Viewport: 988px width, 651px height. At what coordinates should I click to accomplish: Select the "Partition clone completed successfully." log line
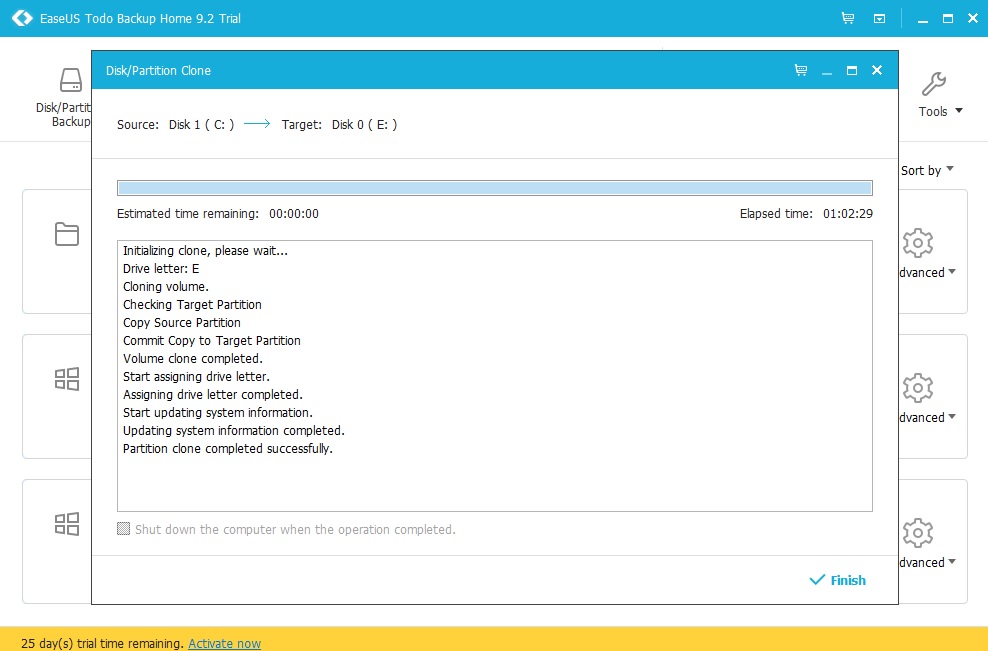click(227, 449)
